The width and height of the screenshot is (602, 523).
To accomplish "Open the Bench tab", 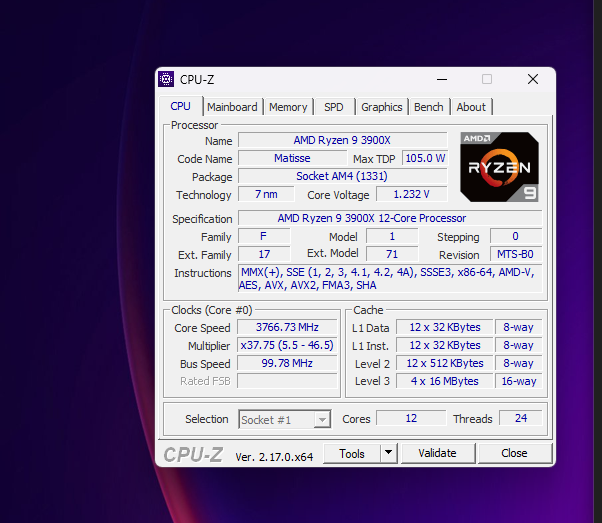I will click(x=428, y=107).
